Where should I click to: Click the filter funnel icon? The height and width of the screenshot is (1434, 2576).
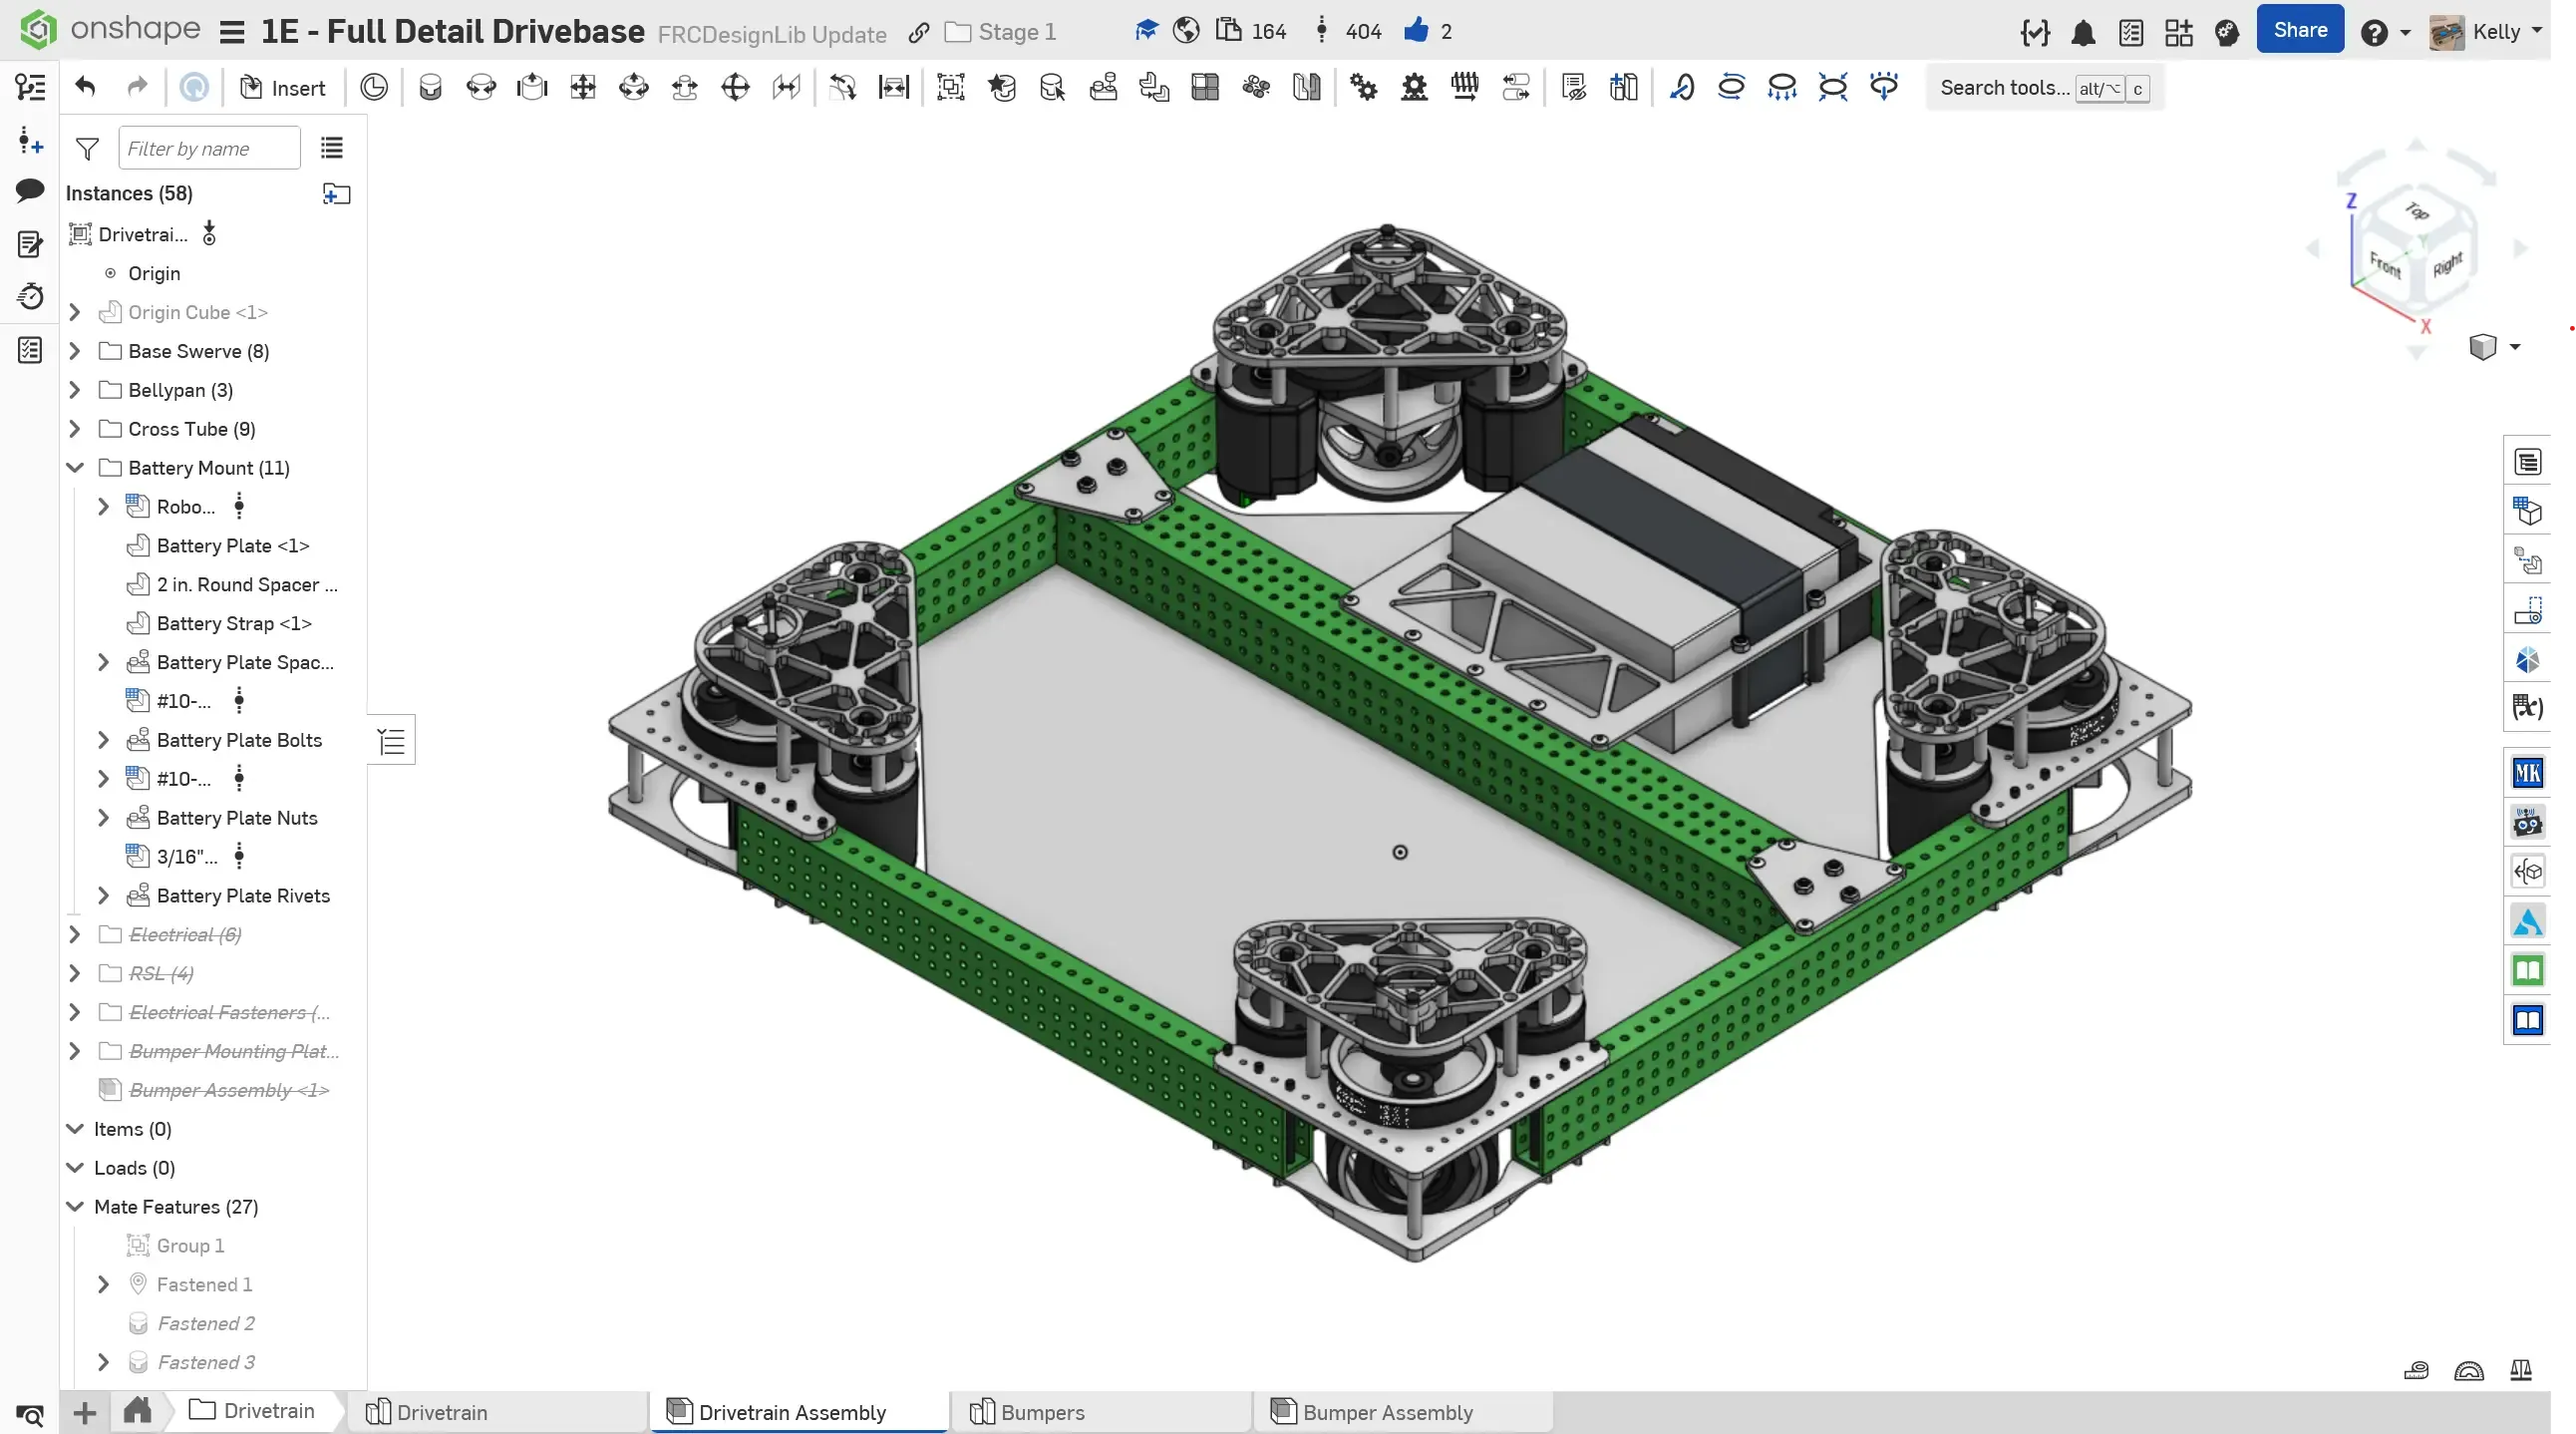pyautogui.click(x=87, y=149)
